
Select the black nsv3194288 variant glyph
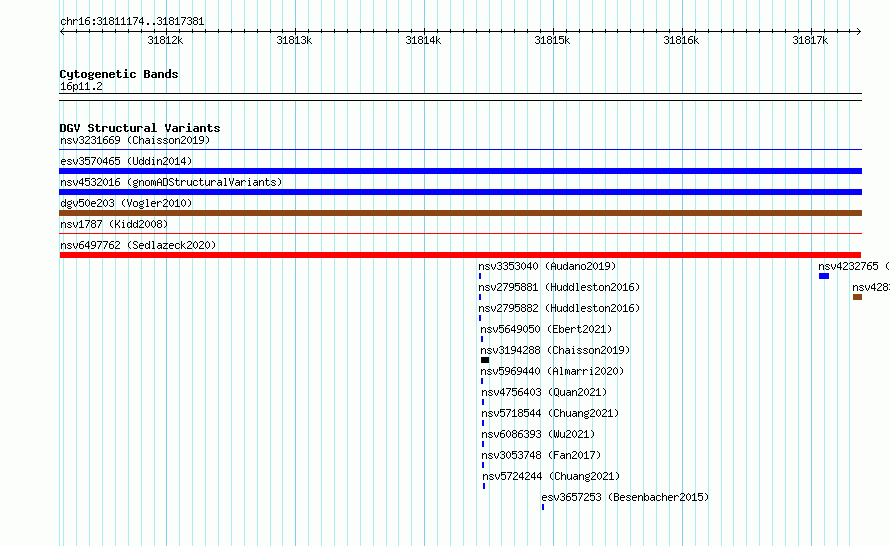pos(485,360)
